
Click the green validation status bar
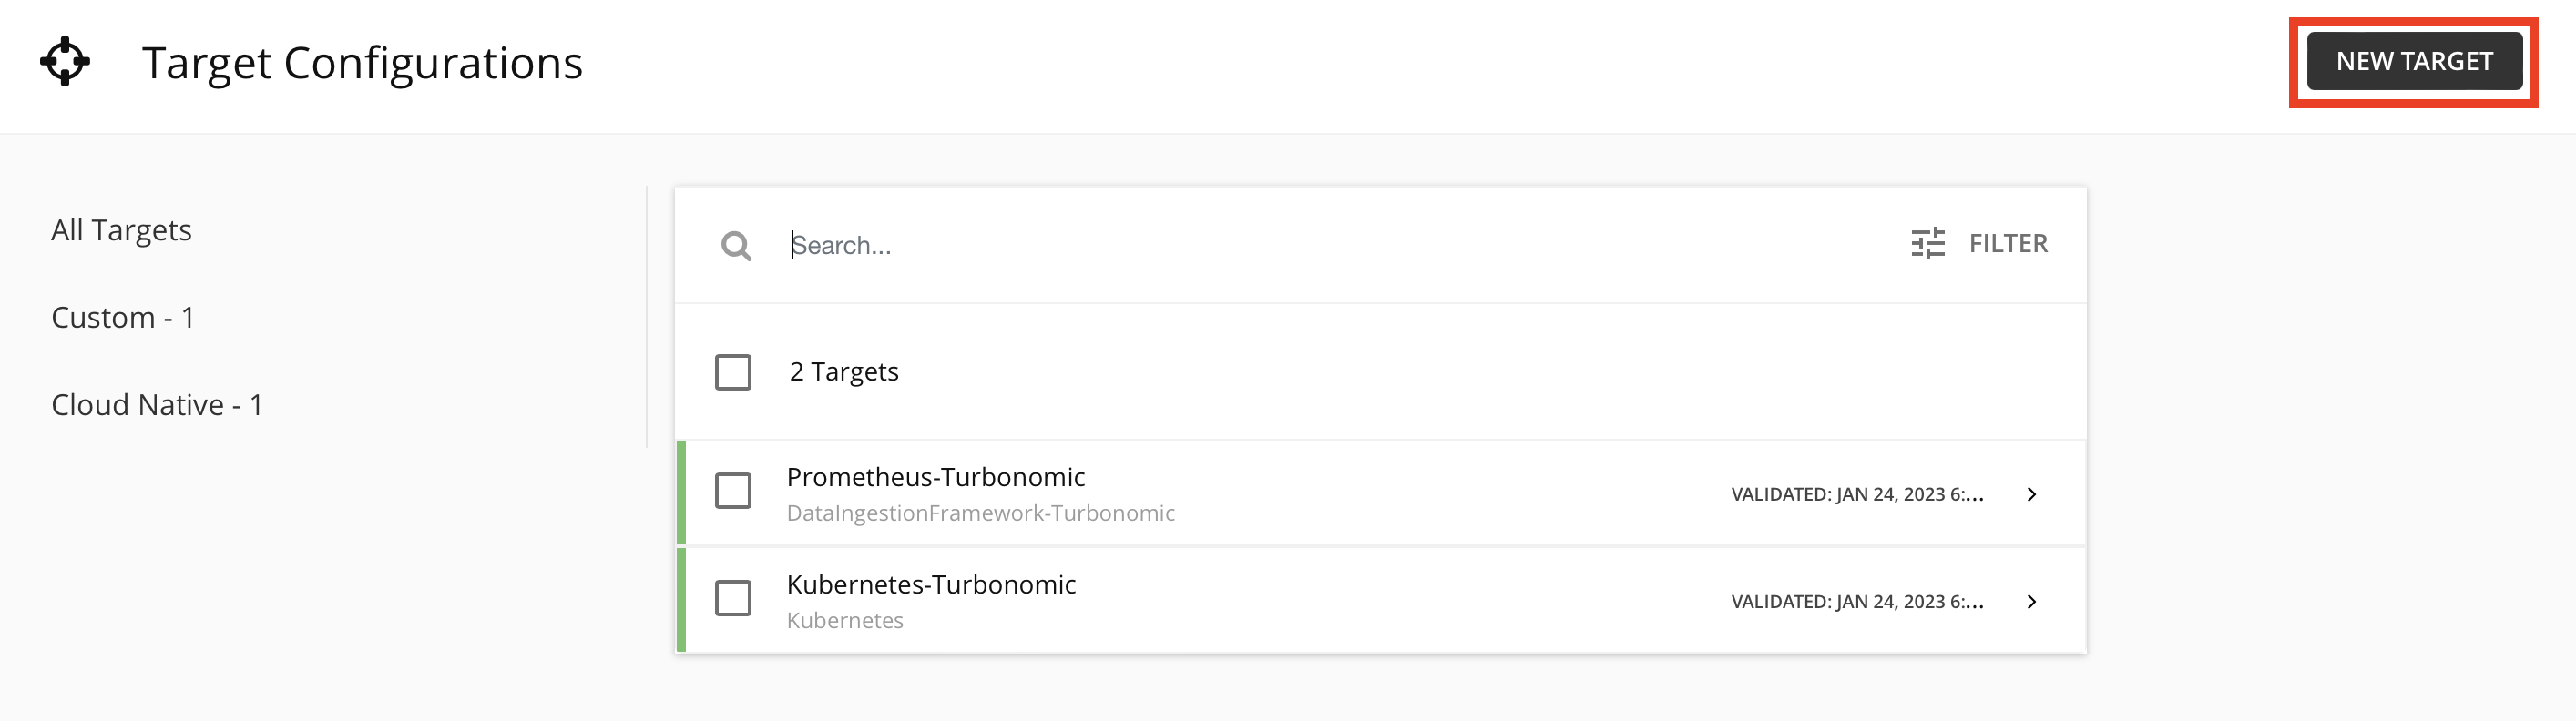point(680,493)
